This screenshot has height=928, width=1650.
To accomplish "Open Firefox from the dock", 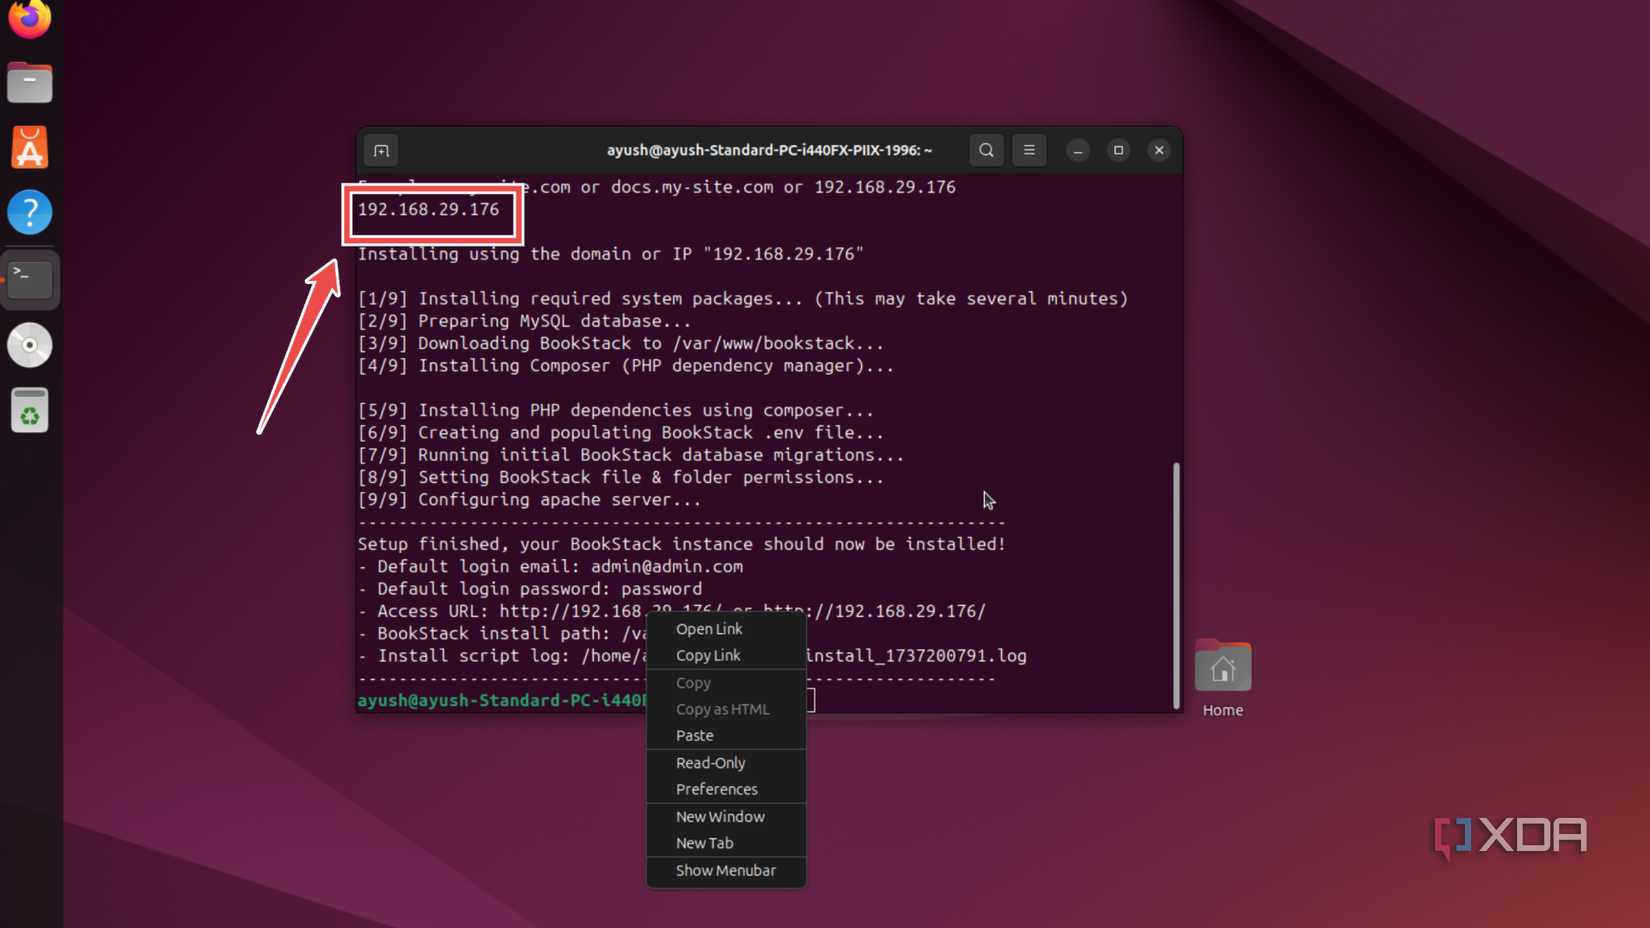I will pos(29,19).
